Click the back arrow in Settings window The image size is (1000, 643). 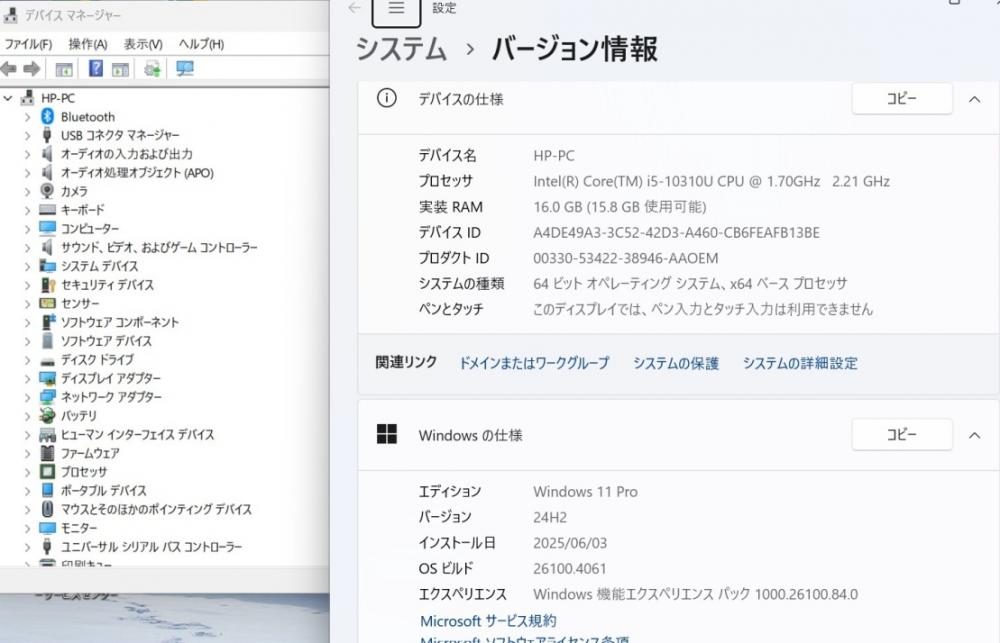coord(355,8)
